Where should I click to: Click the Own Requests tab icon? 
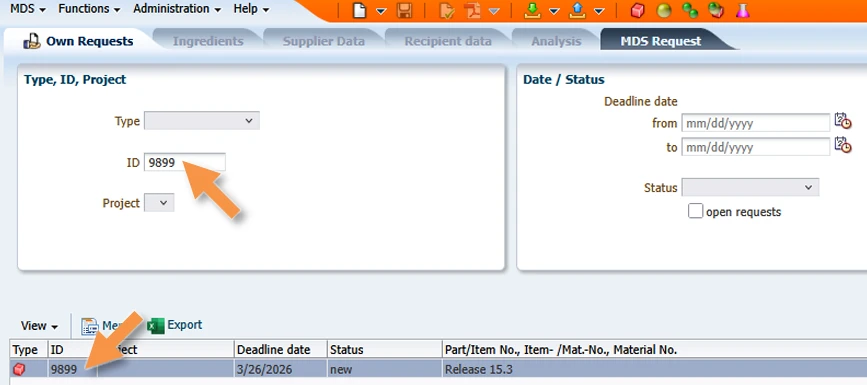click(x=32, y=41)
